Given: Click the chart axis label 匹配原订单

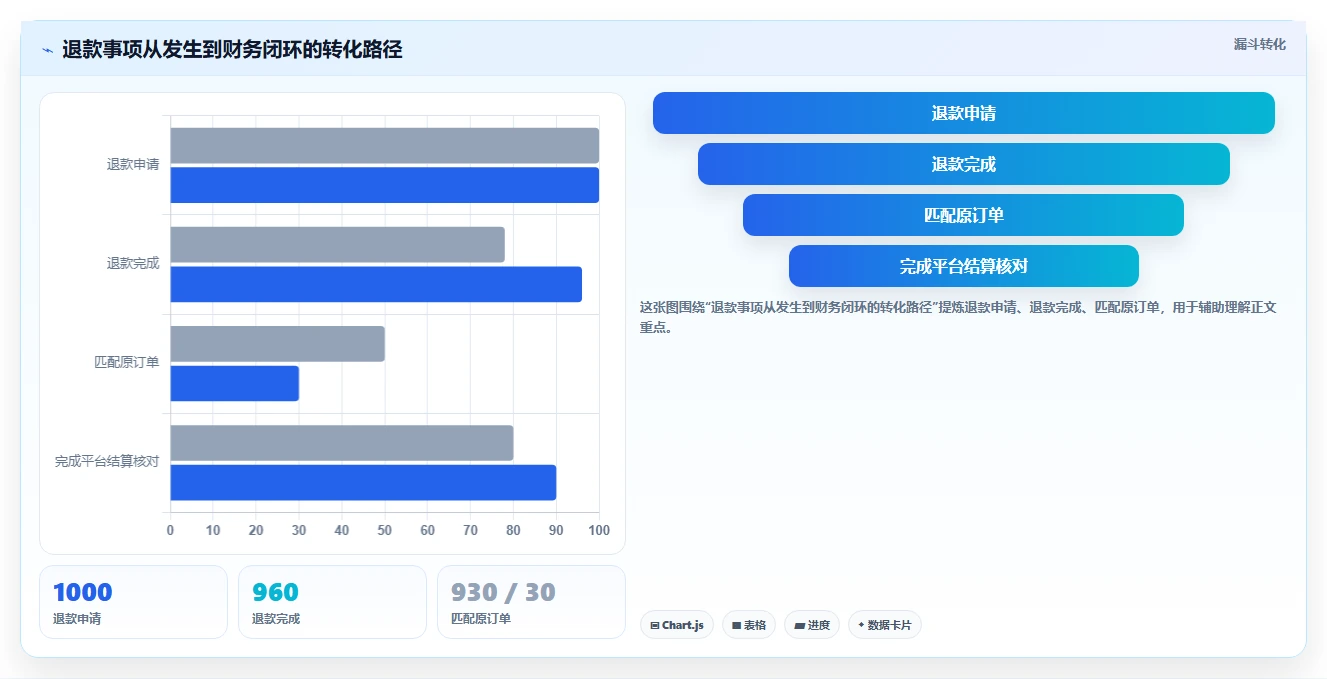Looking at the screenshot, I should coord(127,362).
